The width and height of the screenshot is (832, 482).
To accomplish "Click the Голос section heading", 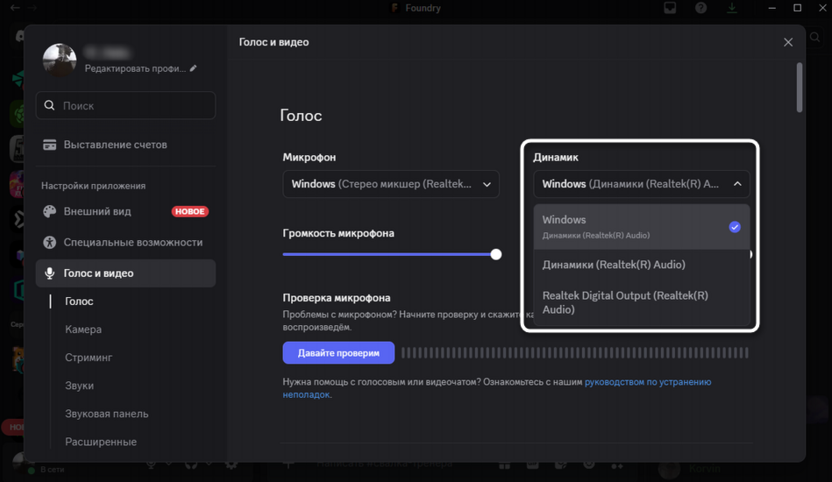I will pos(301,115).
